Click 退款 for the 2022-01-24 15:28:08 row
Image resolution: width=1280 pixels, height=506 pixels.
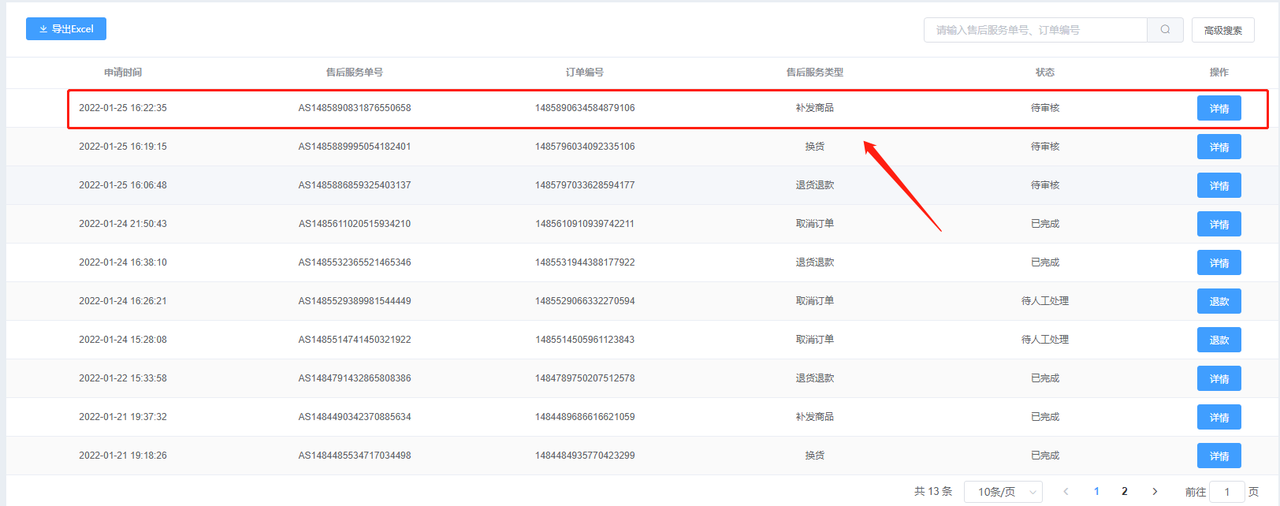[x=1219, y=340]
